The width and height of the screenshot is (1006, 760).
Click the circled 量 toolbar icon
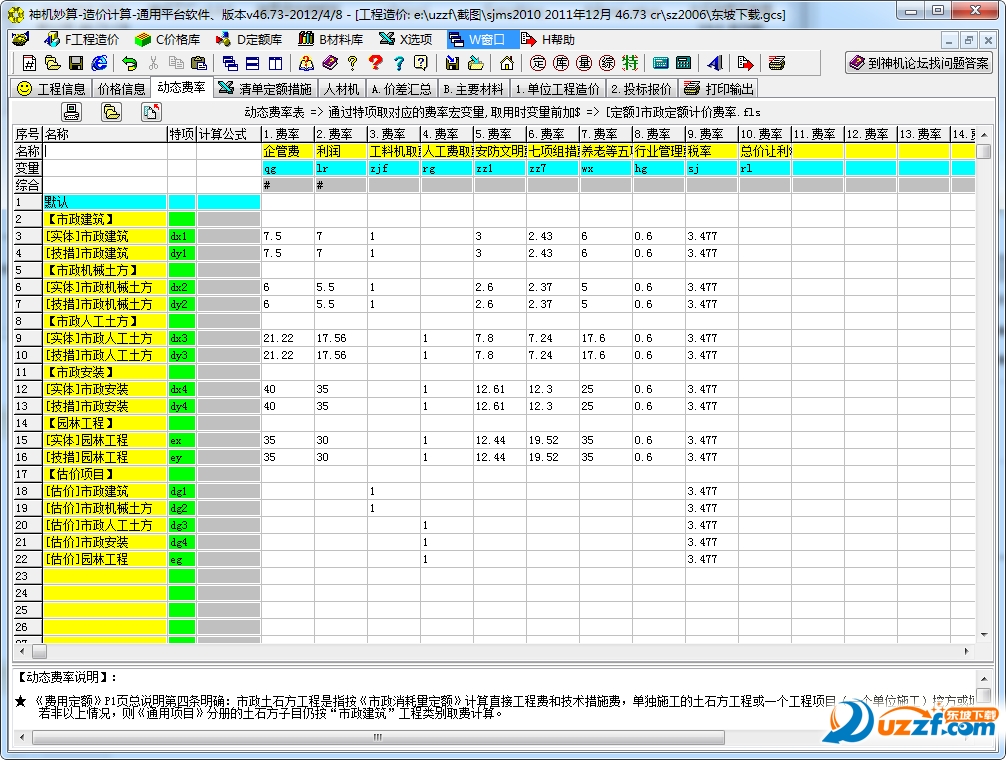tap(584, 63)
